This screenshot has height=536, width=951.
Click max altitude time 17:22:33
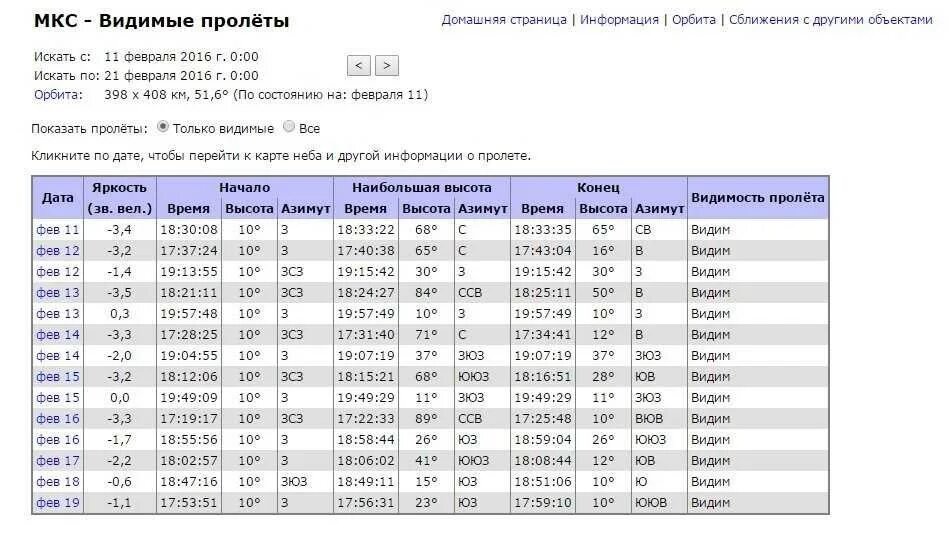366,419
